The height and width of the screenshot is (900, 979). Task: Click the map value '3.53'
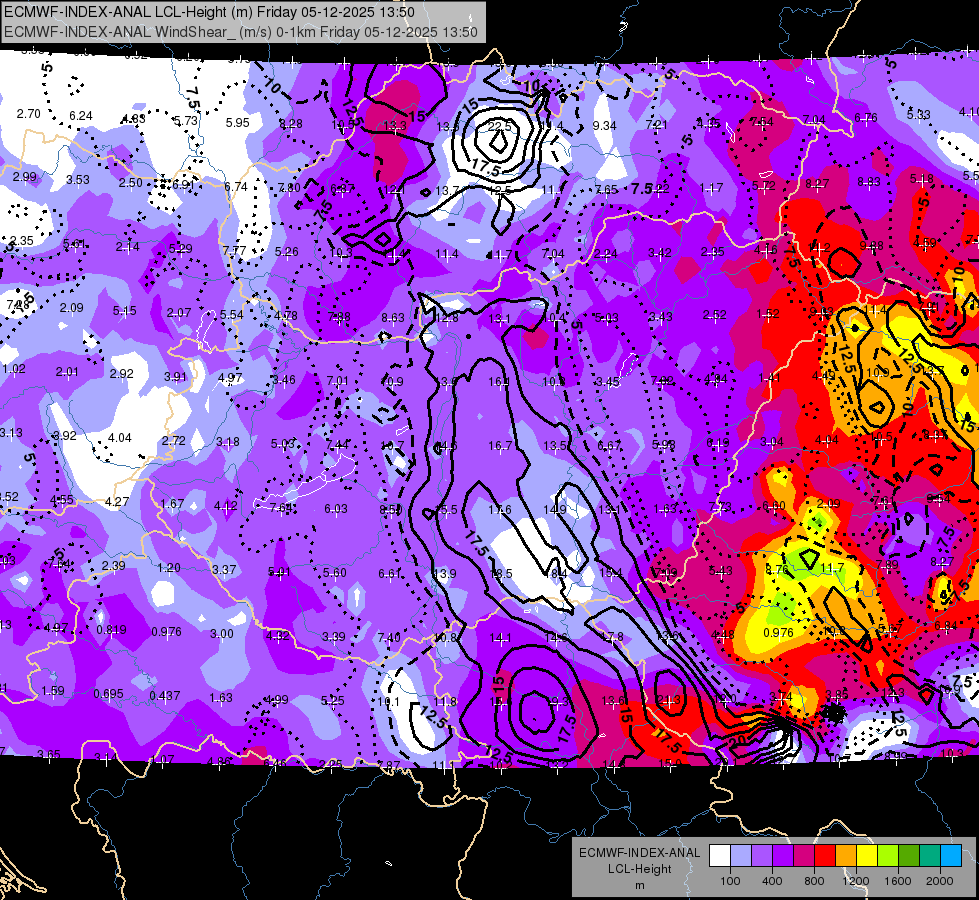[x=78, y=180]
